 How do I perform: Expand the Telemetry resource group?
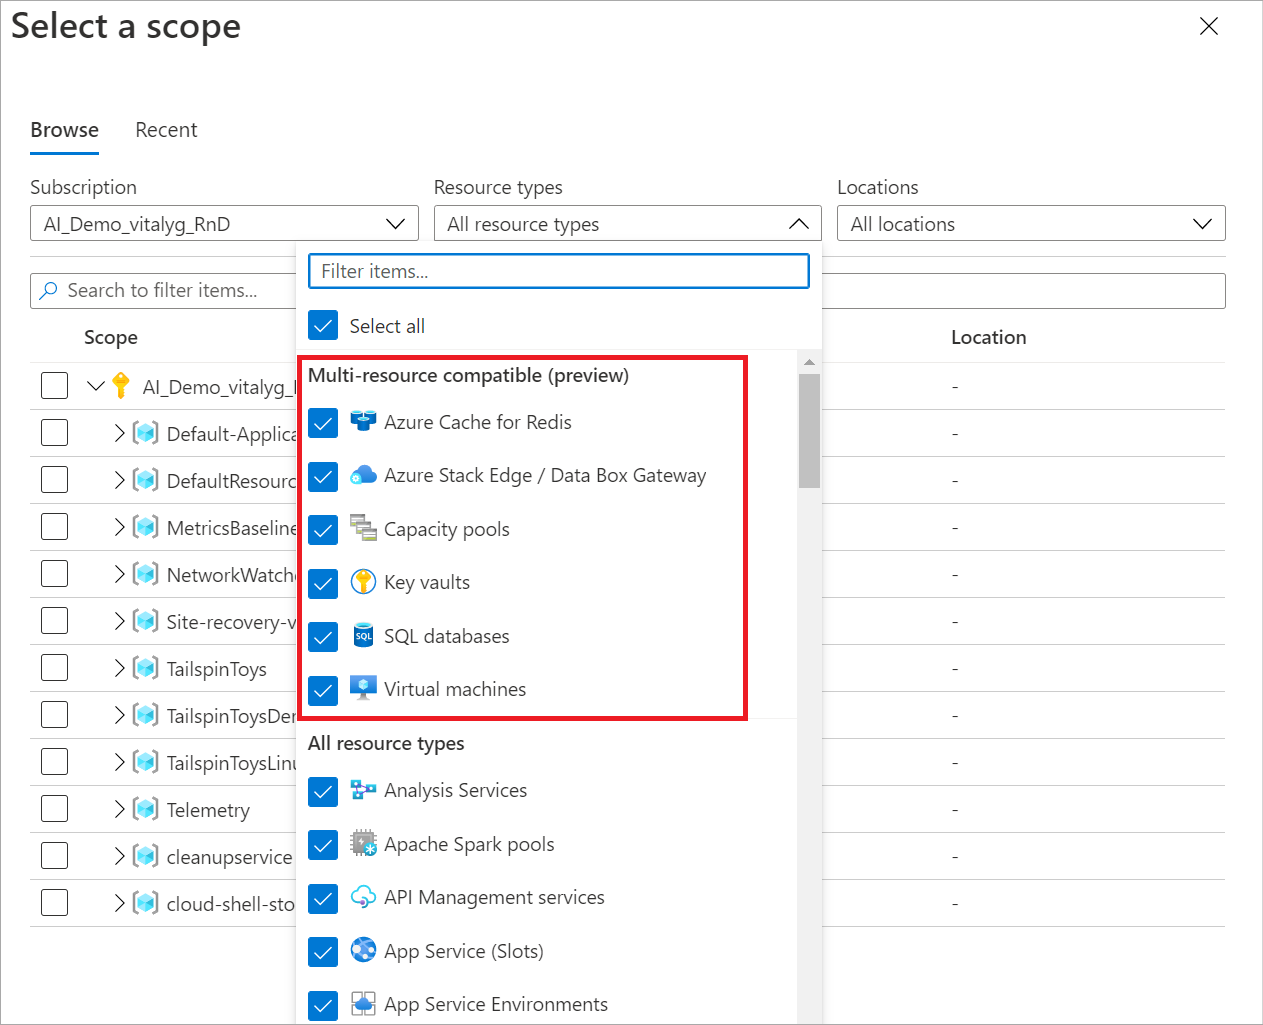(120, 809)
